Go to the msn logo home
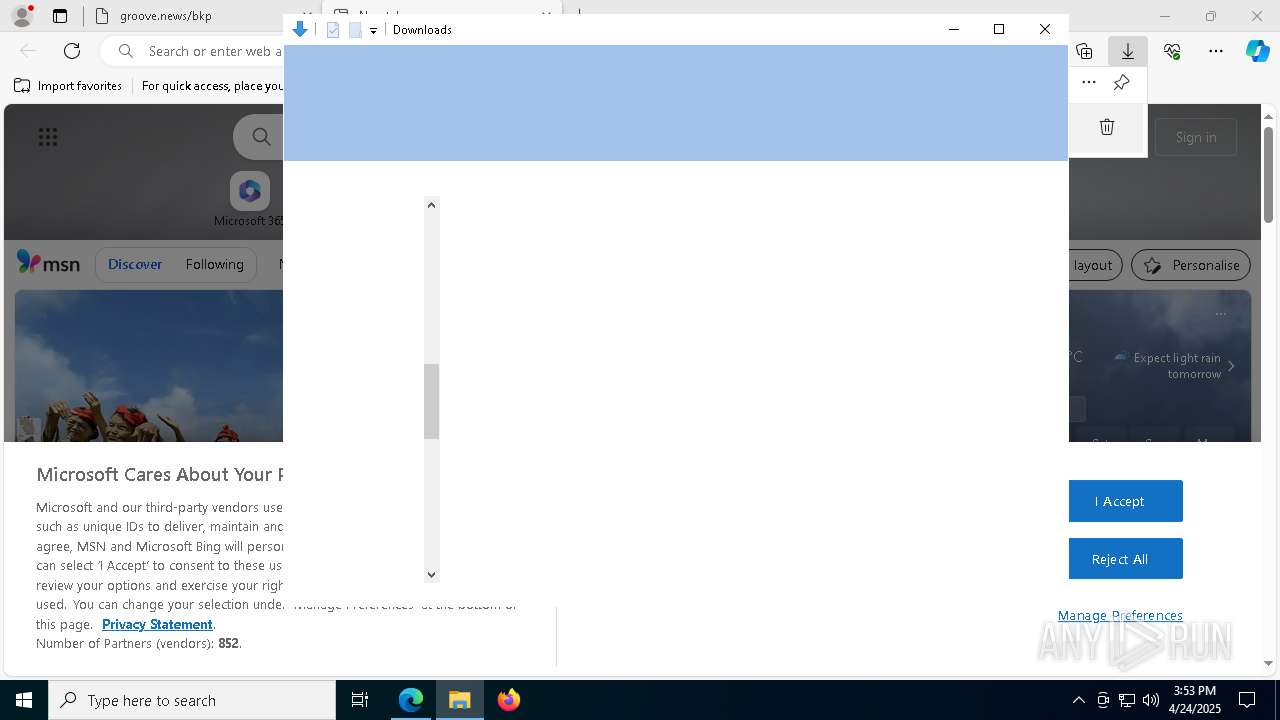The image size is (1280, 720). click(48, 263)
